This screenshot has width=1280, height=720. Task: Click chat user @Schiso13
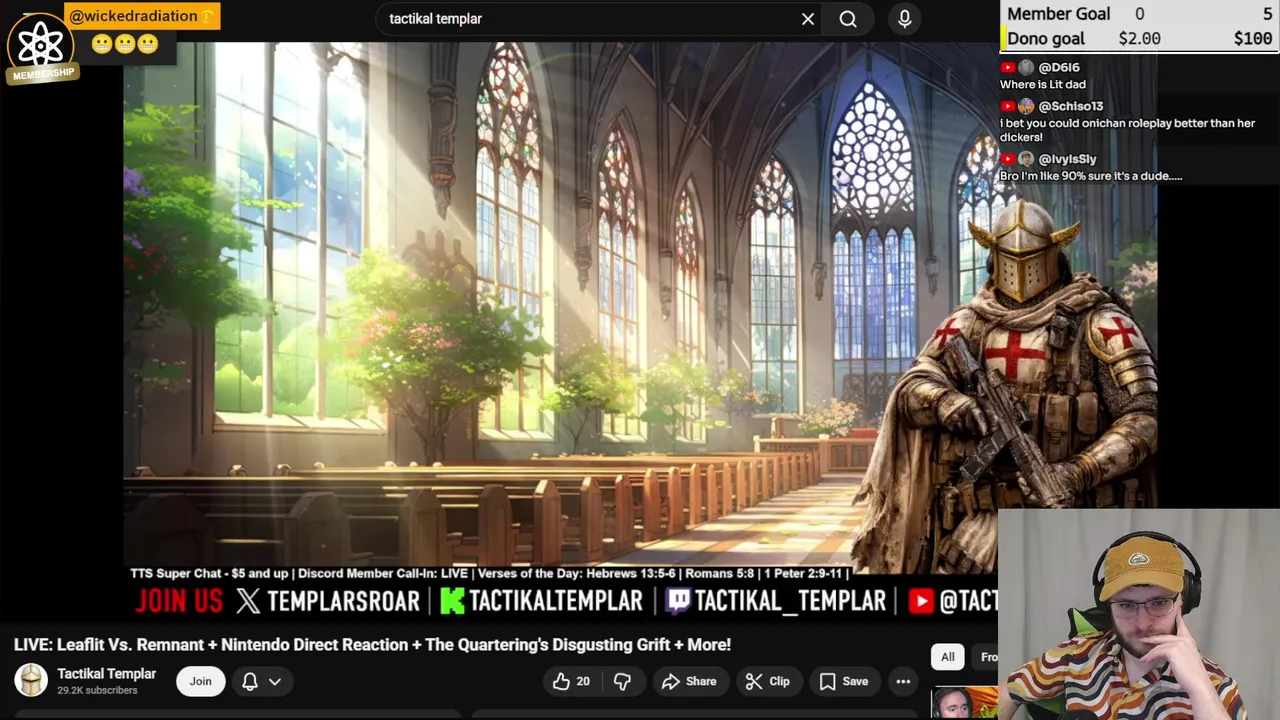click(x=1070, y=106)
